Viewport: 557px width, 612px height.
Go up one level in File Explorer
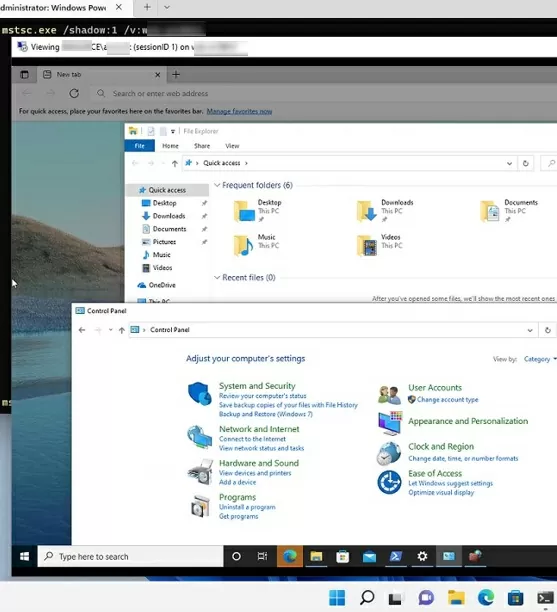[174, 163]
